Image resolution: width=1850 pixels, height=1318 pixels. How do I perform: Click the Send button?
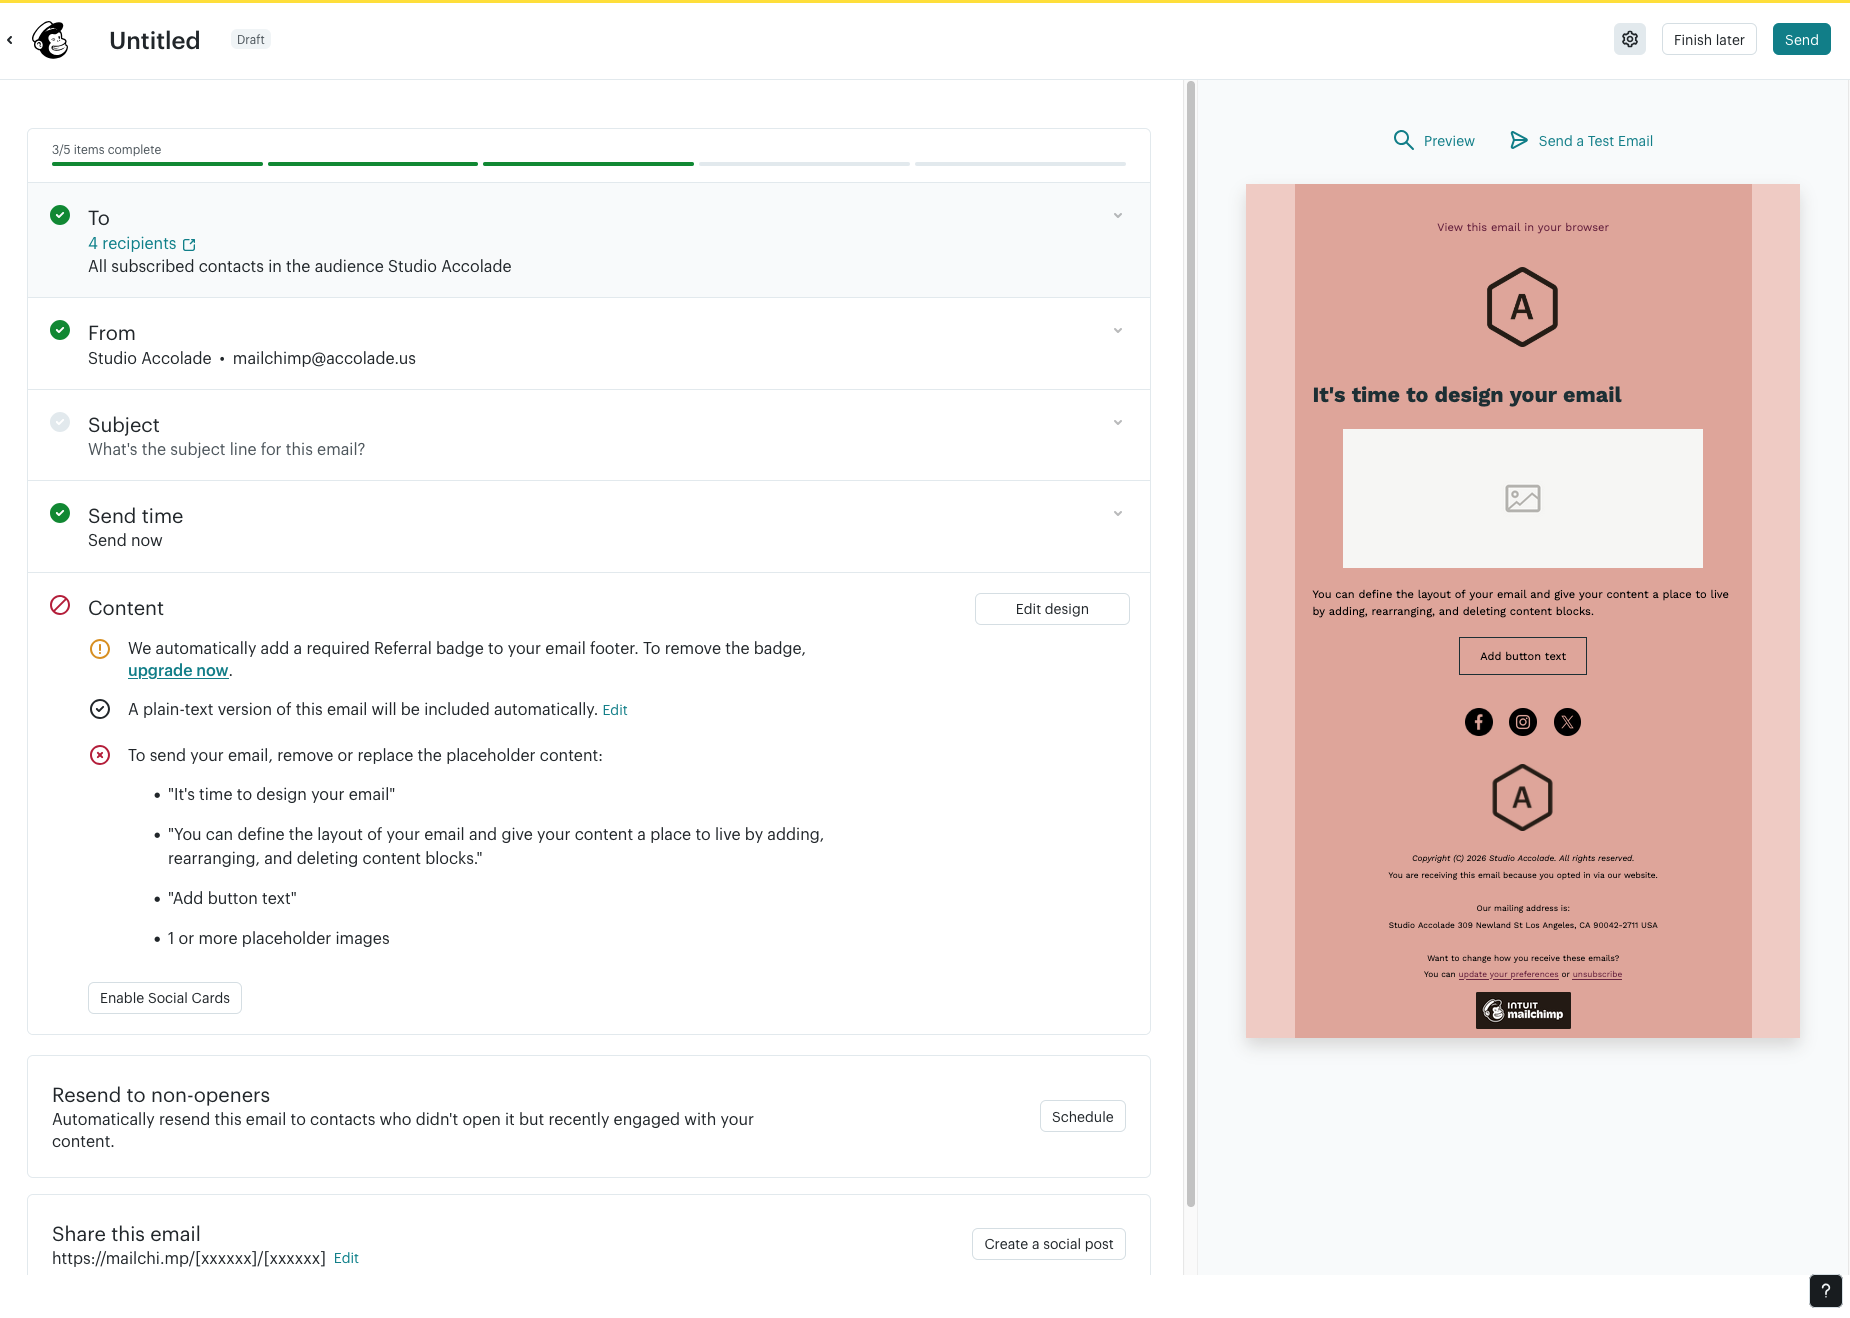pyautogui.click(x=1800, y=40)
